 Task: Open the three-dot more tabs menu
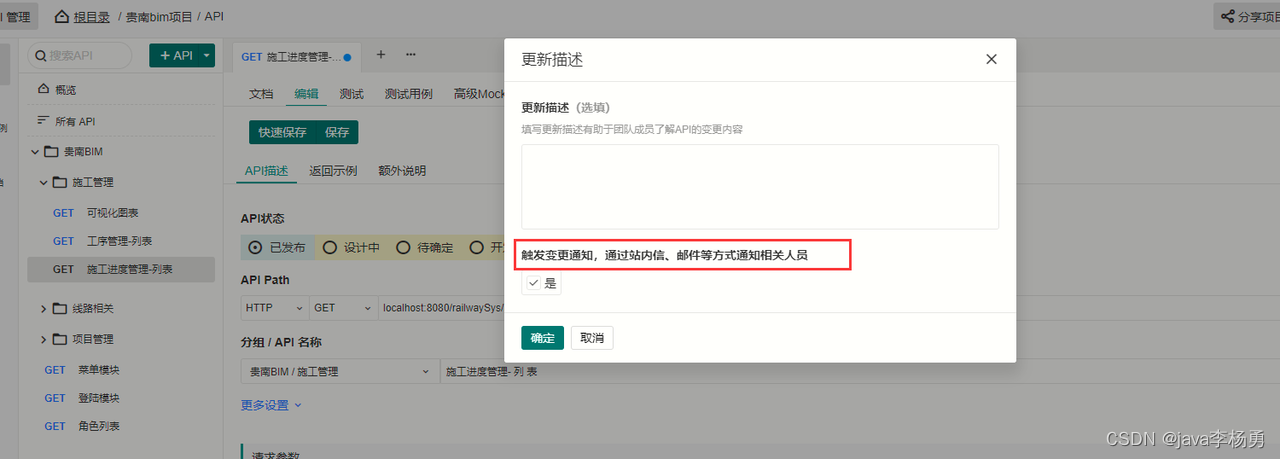410,55
